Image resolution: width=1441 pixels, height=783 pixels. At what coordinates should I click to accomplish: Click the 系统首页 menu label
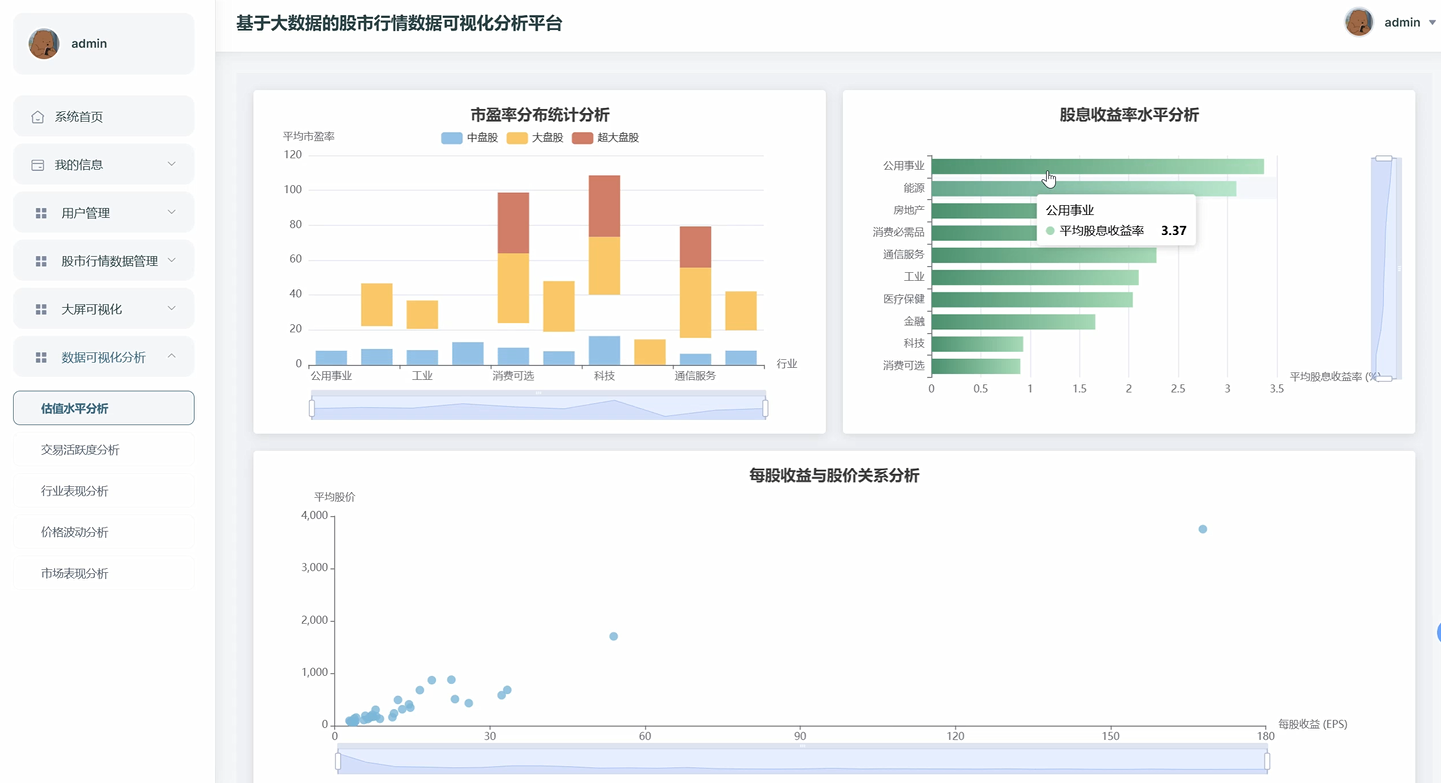(79, 117)
